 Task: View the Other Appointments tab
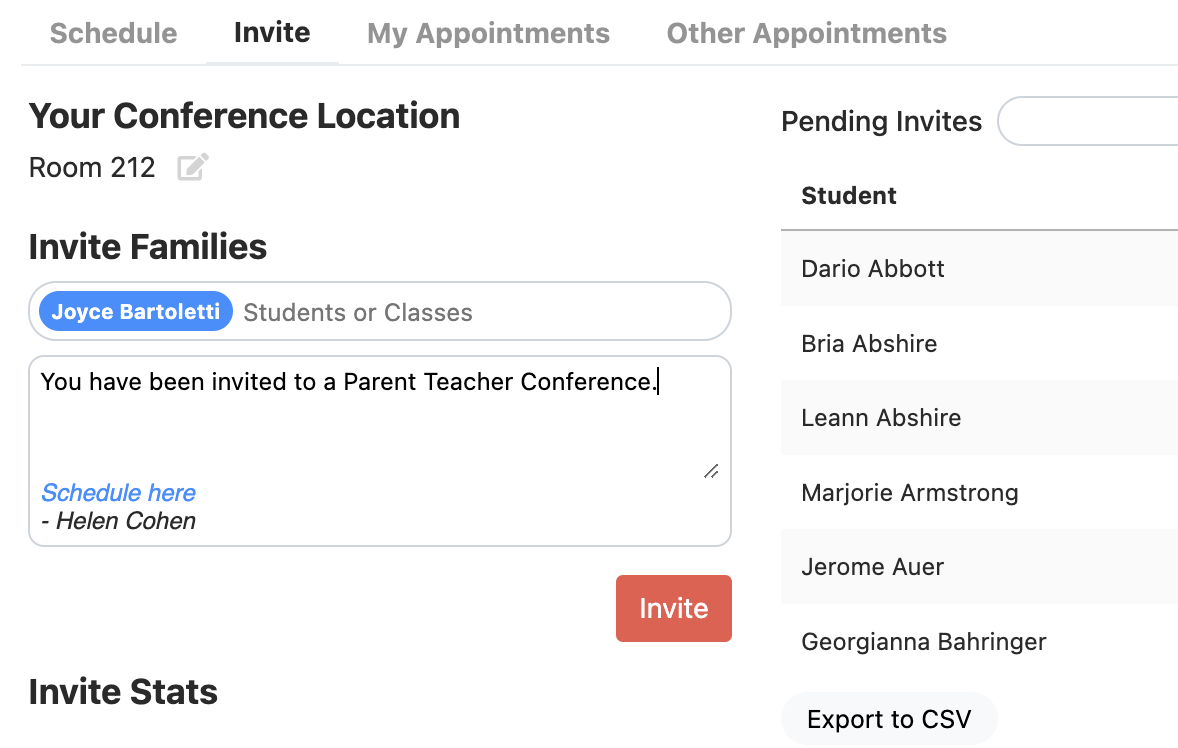tap(806, 32)
